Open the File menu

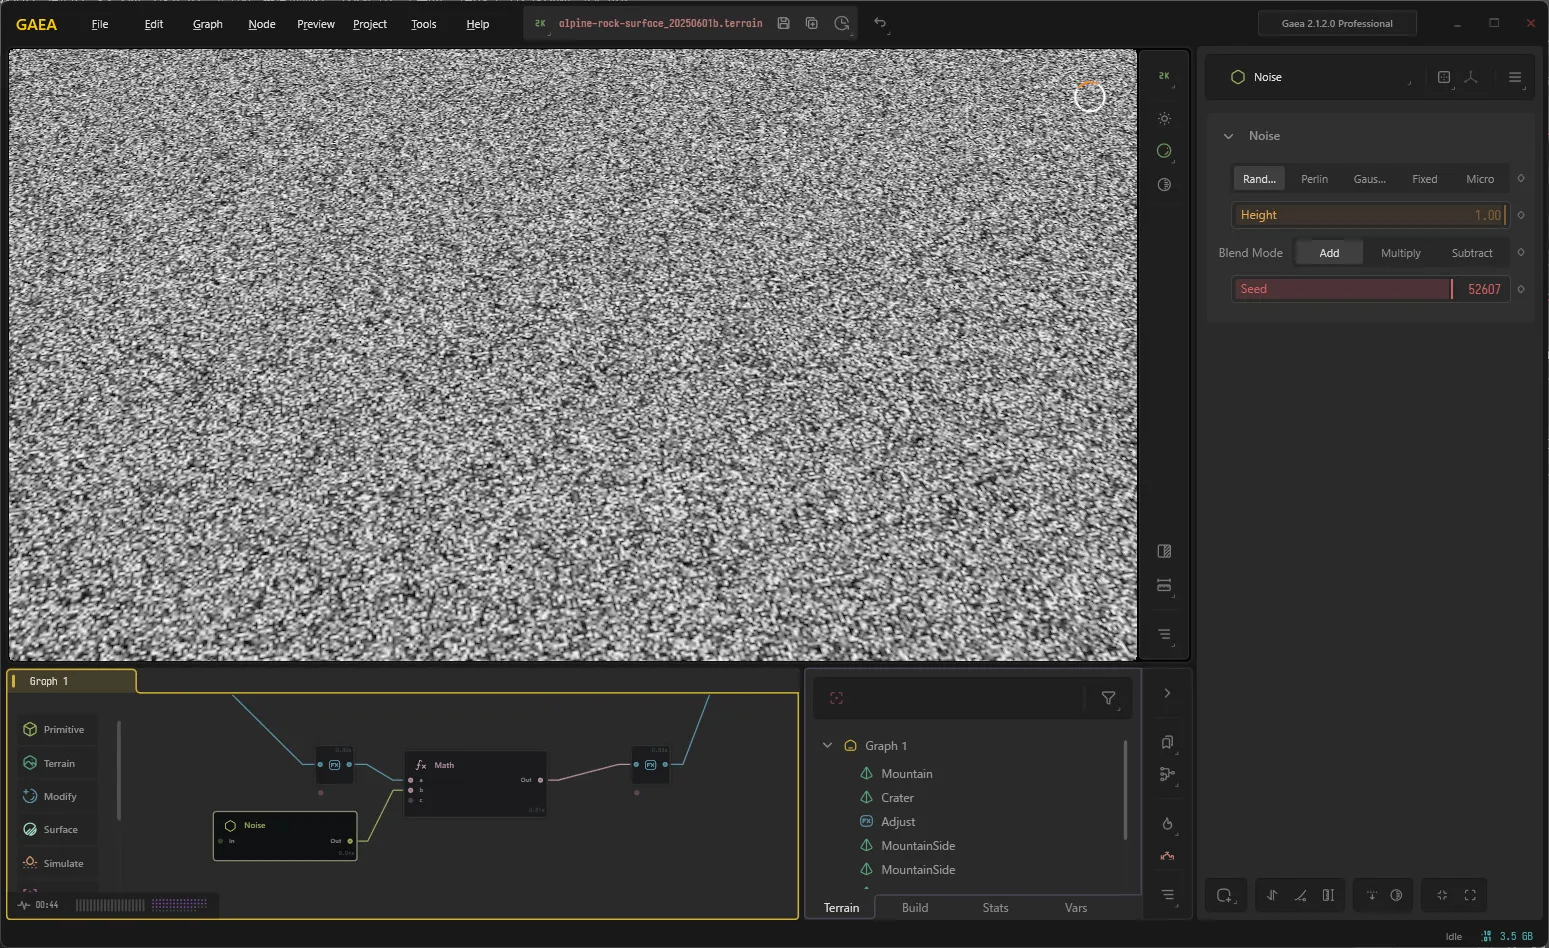100,24
